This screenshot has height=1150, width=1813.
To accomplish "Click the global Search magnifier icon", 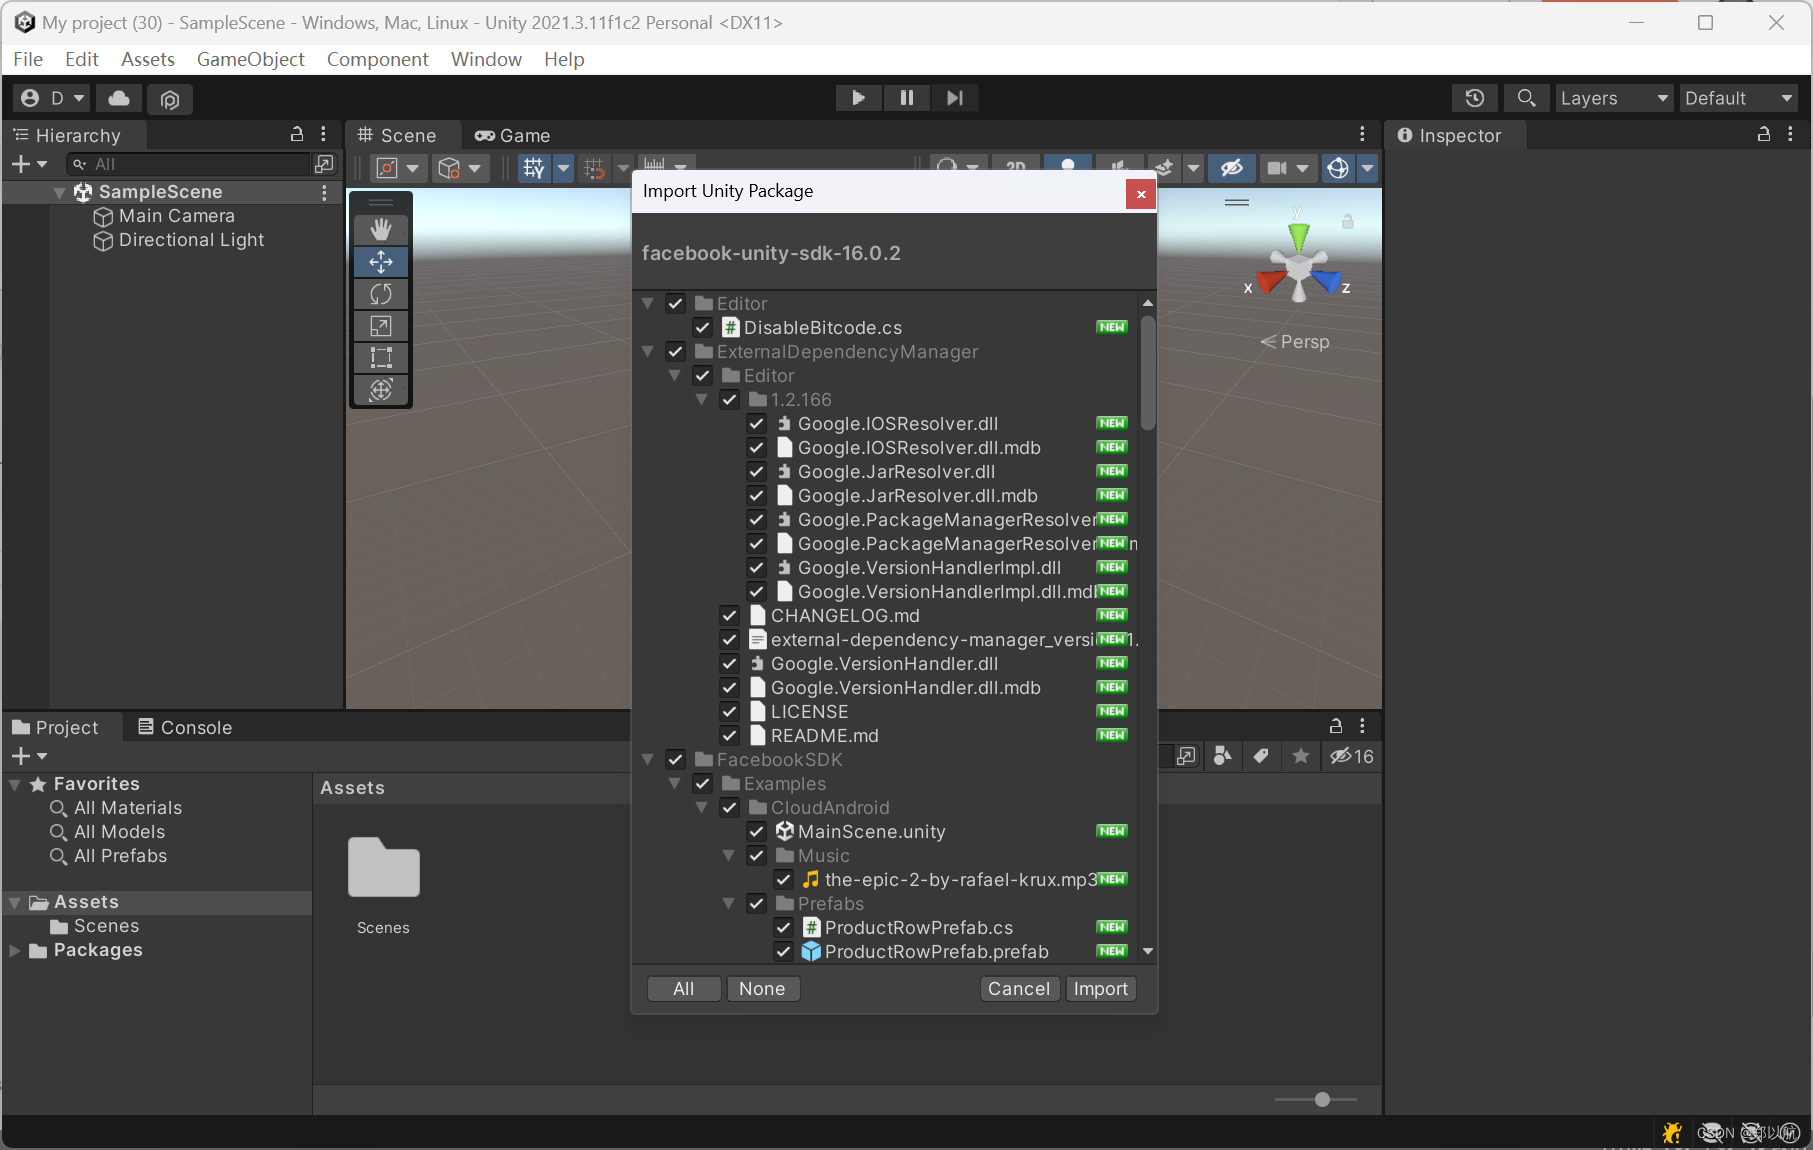I will tap(1526, 98).
